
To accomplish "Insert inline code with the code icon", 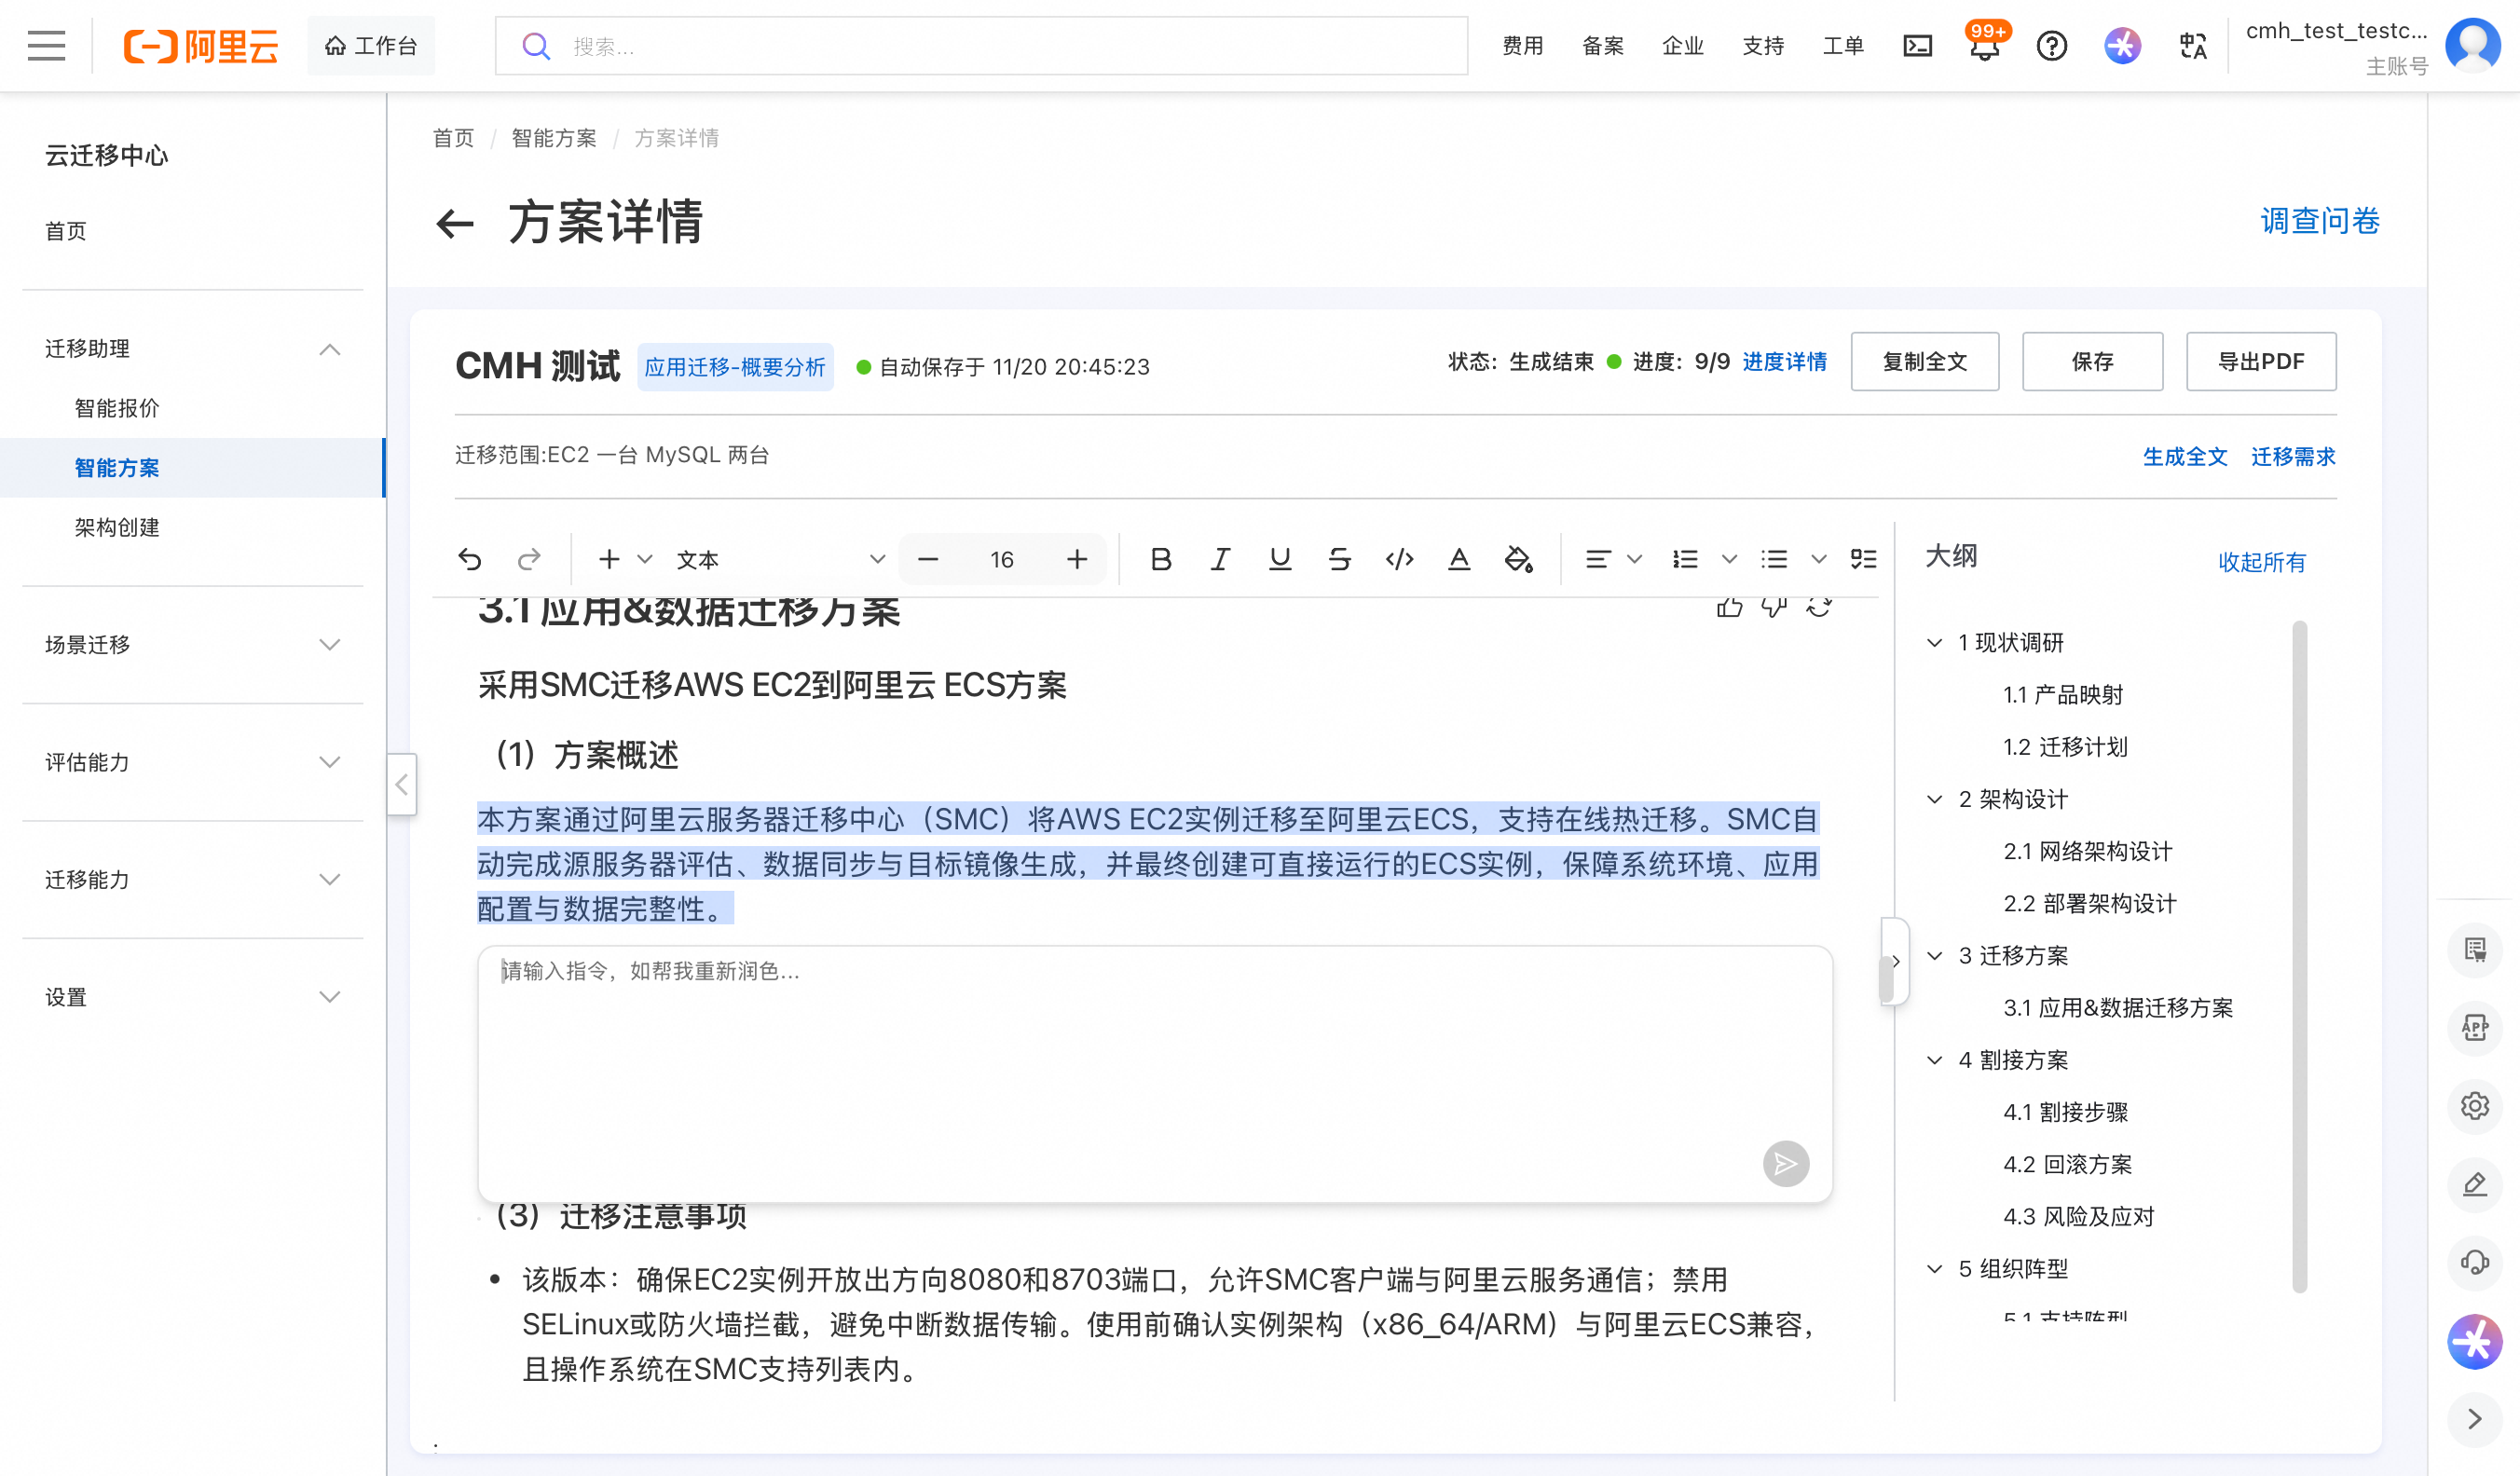I will pyautogui.click(x=1399, y=559).
